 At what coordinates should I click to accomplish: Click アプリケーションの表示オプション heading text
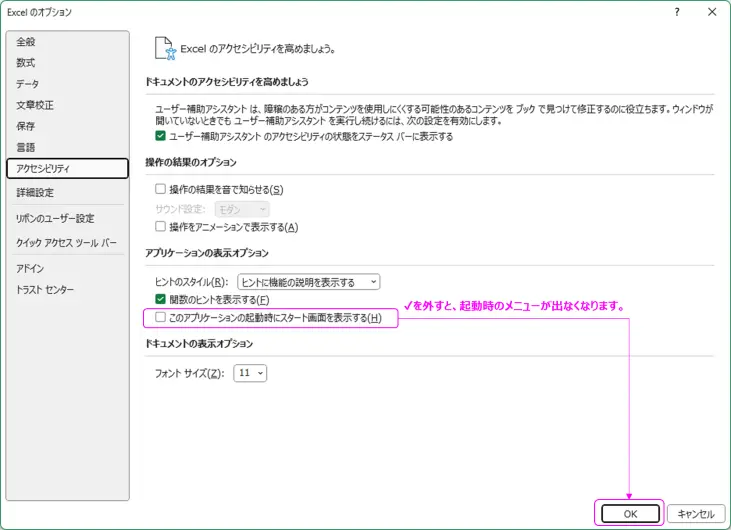(207, 253)
